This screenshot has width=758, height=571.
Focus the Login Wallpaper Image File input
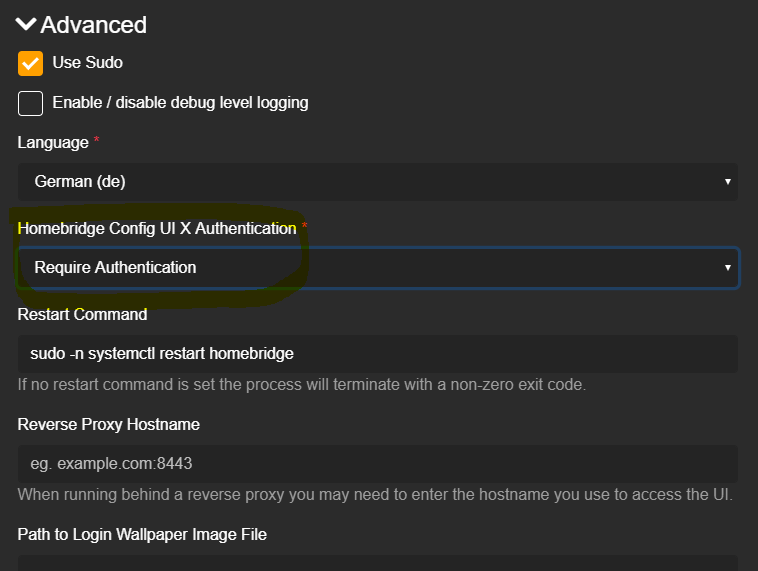377,563
